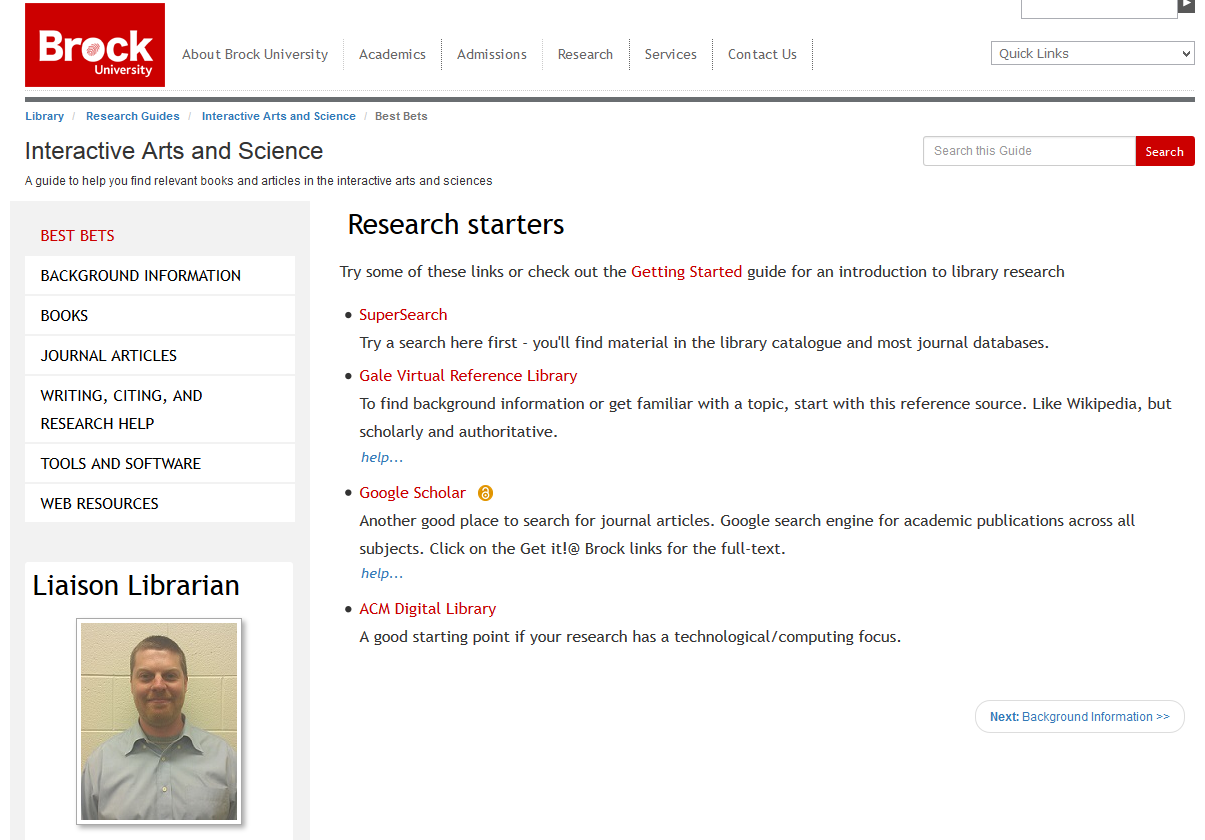Click the arrow button beside the top search box

tap(1187, 5)
